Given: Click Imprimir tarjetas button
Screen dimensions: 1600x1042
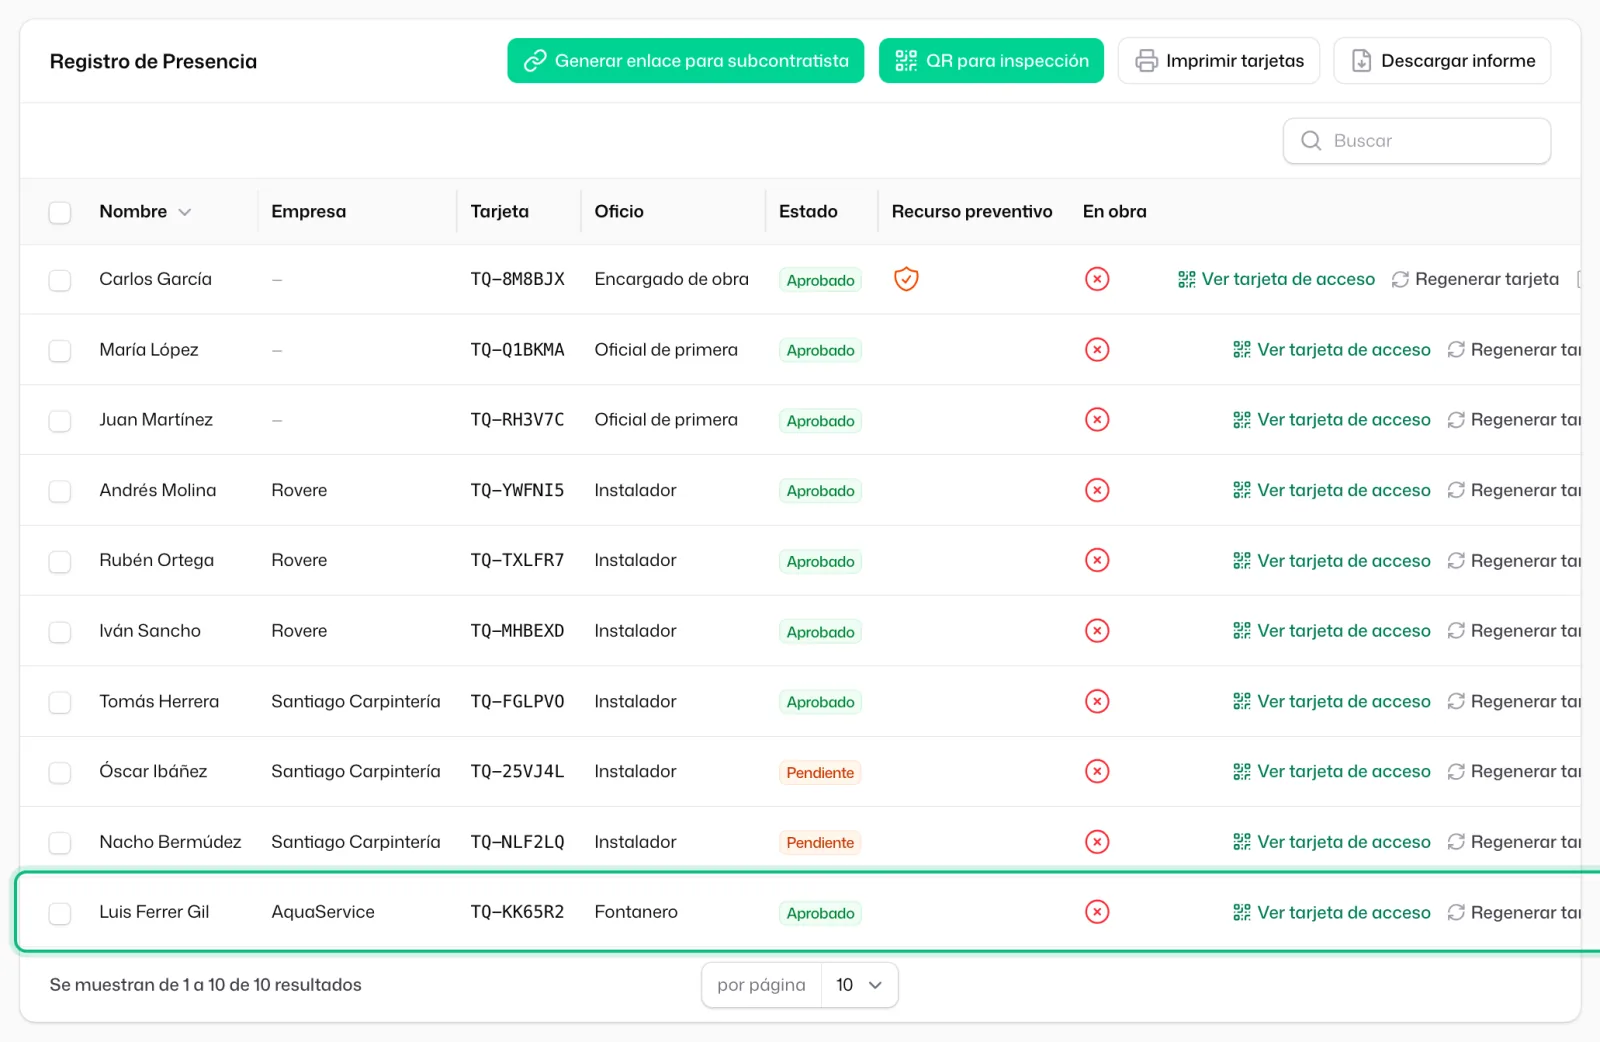Looking at the screenshot, I should (1219, 61).
